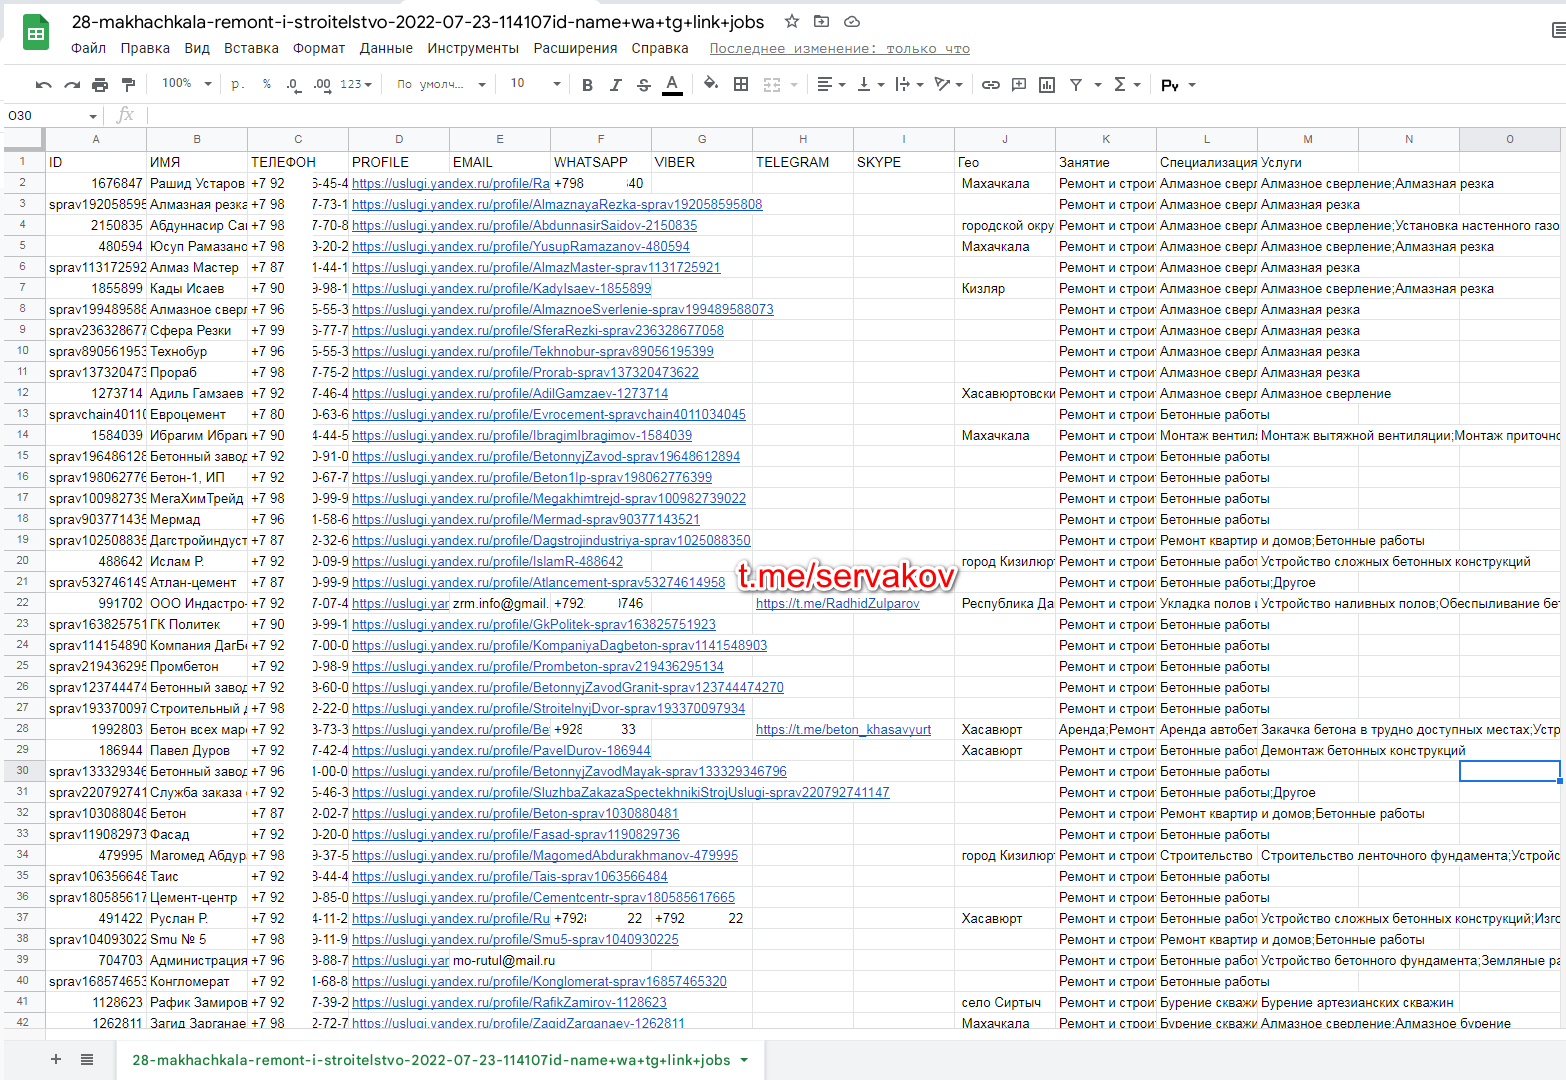Image resolution: width=1566 pixels, height=1080 pixels.
Task: Open text wrapping dropdown
Action: (x=909, y=85)
